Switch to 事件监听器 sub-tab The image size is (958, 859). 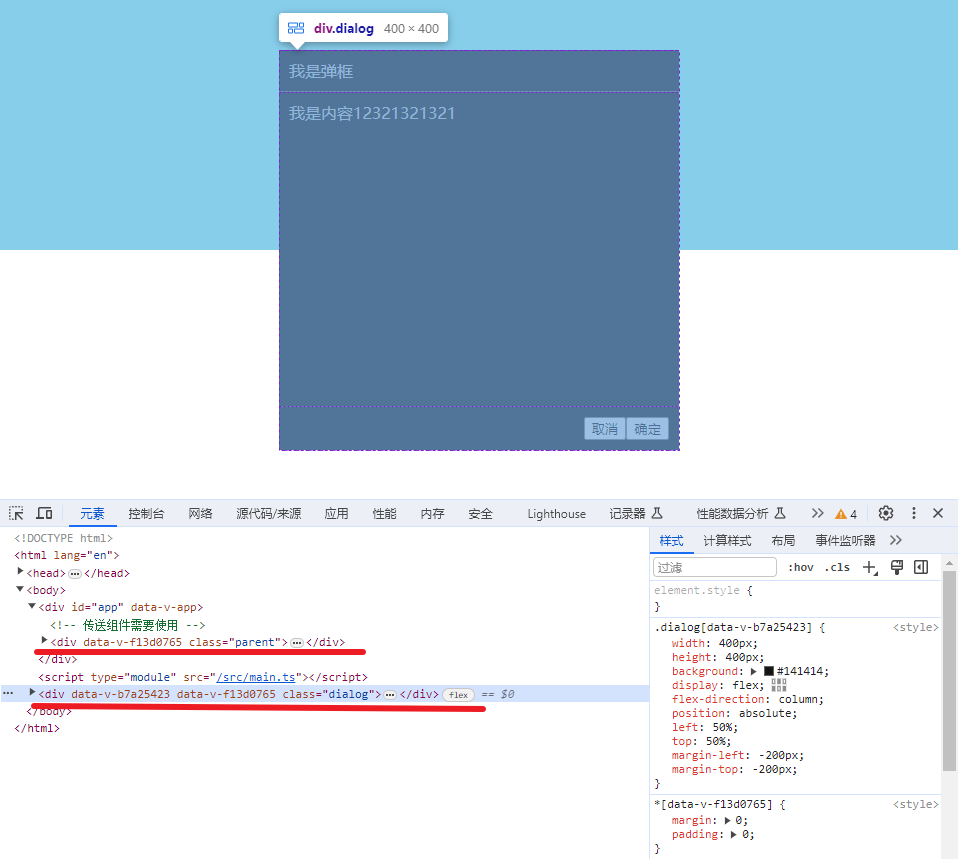(x=845, y=541)
